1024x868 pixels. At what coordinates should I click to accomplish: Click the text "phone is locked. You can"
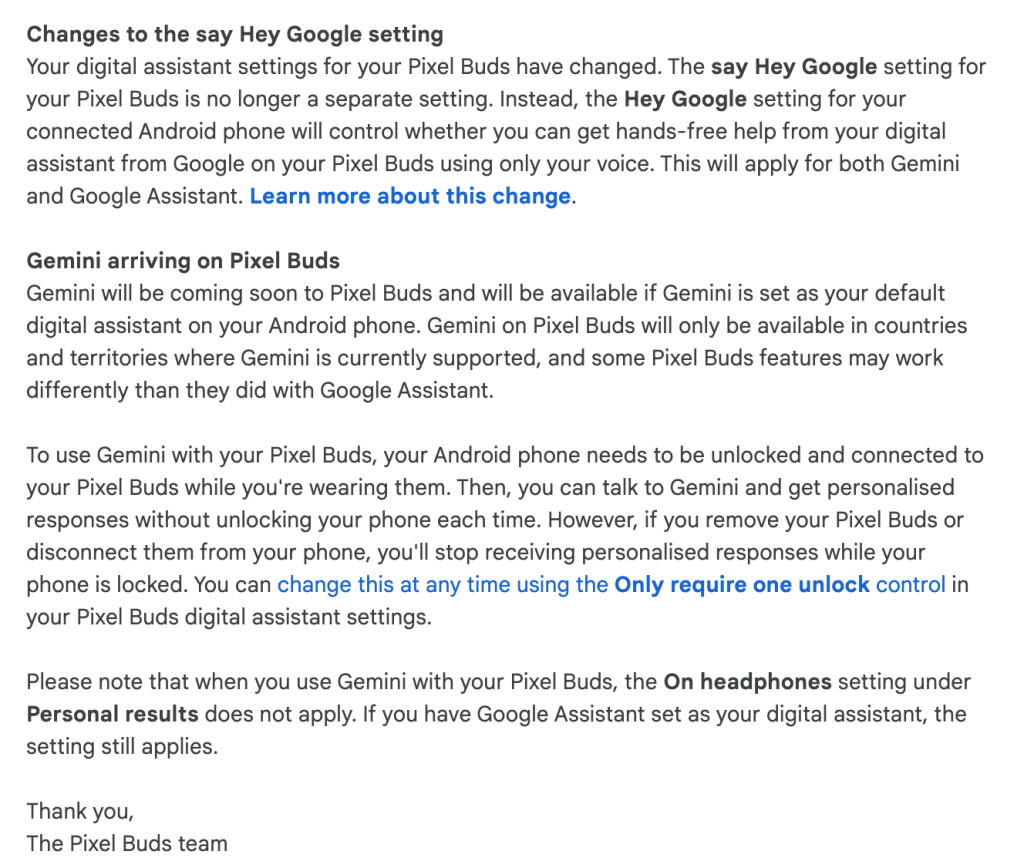(x=148, y=584)
